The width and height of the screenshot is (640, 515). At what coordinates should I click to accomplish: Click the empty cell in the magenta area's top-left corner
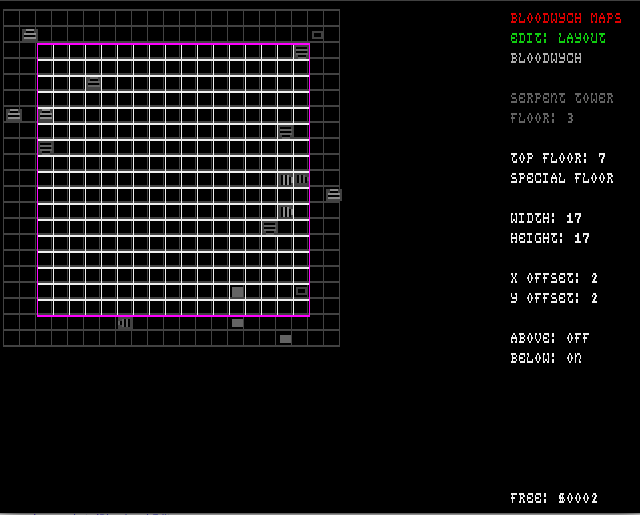coord(46,52)
